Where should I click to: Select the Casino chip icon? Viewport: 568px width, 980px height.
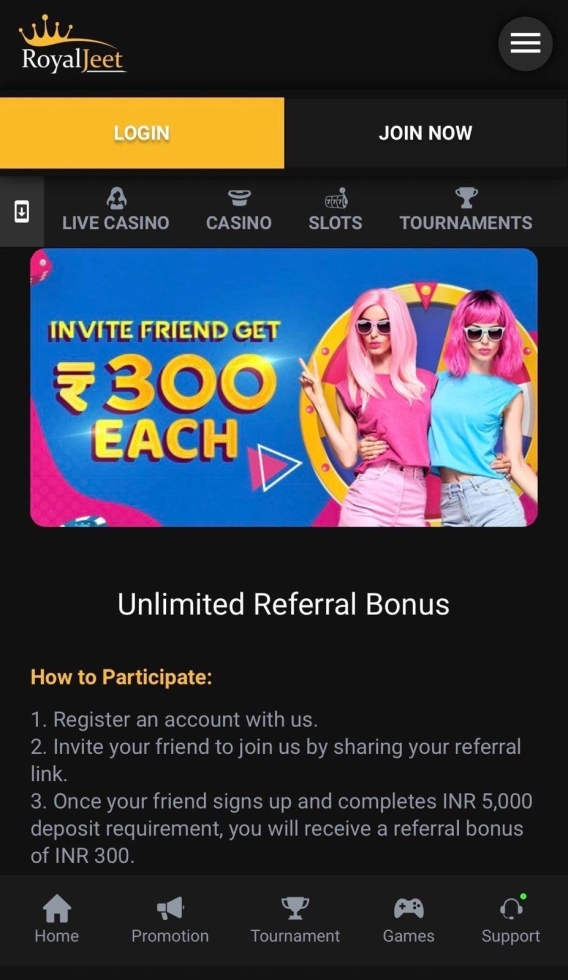pos(239,198)
